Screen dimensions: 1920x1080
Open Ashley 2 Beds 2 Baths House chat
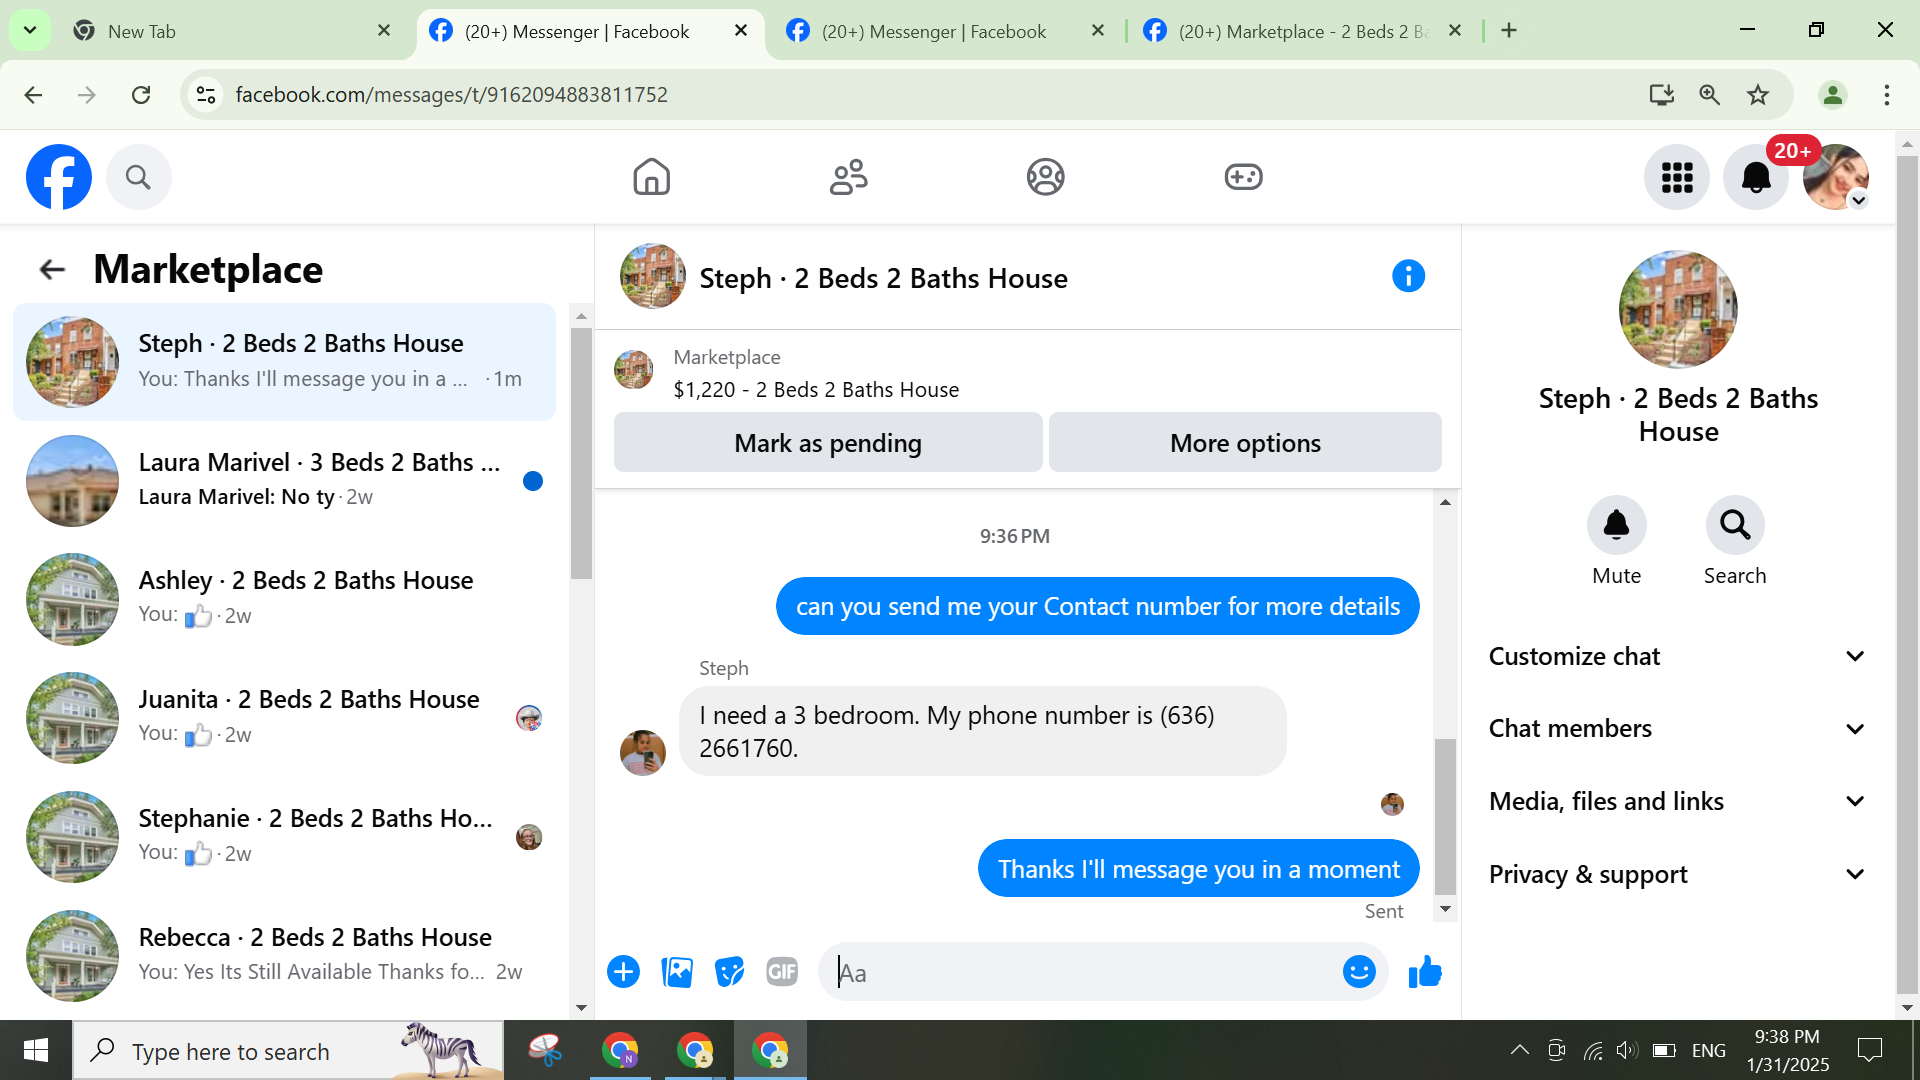point(284,599)
